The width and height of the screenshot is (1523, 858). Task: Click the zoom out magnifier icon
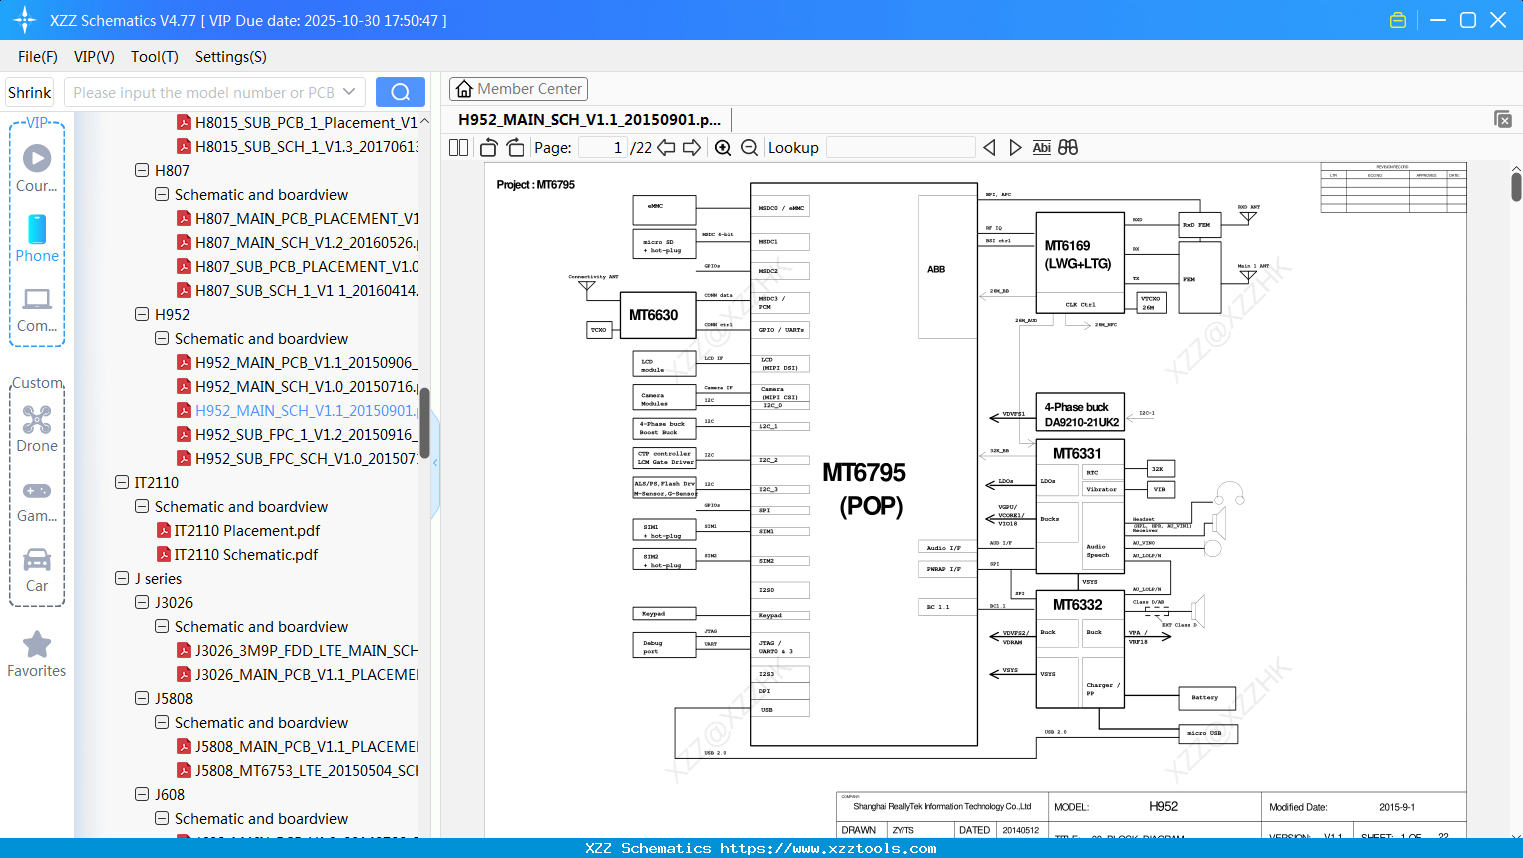click(748, 147)
